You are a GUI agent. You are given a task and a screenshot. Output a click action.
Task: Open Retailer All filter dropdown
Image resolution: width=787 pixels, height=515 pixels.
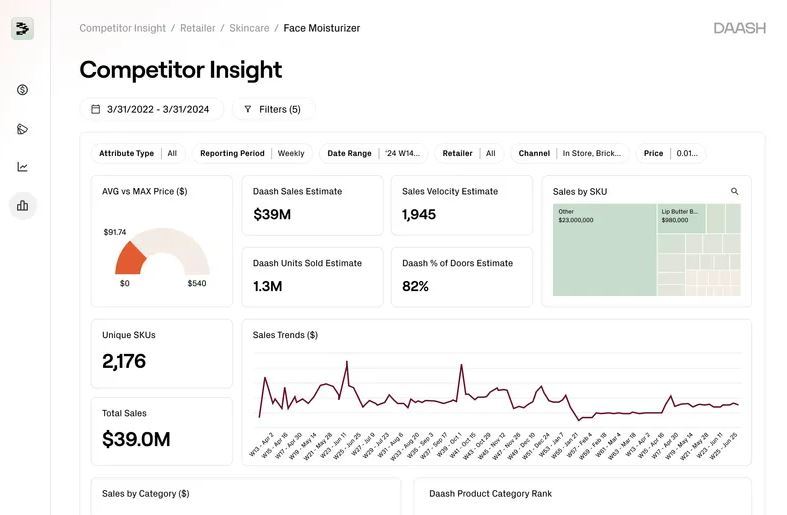pyautogui.click(x=469, y=153)
